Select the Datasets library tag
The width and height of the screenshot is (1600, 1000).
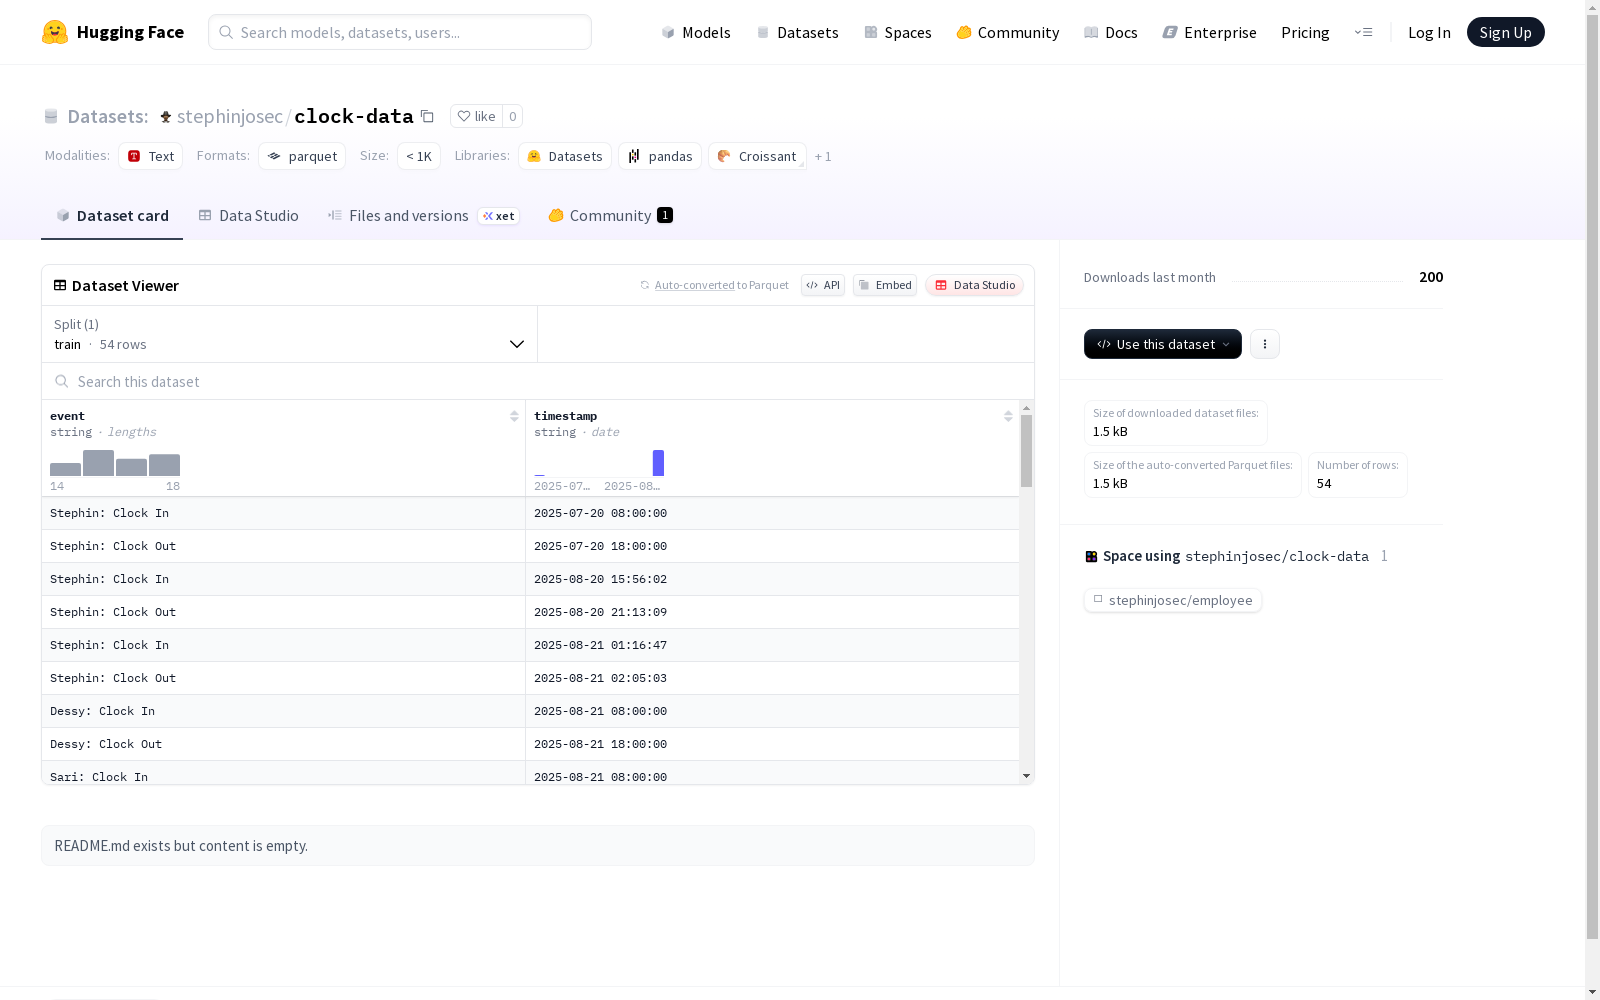coord(565,156)
